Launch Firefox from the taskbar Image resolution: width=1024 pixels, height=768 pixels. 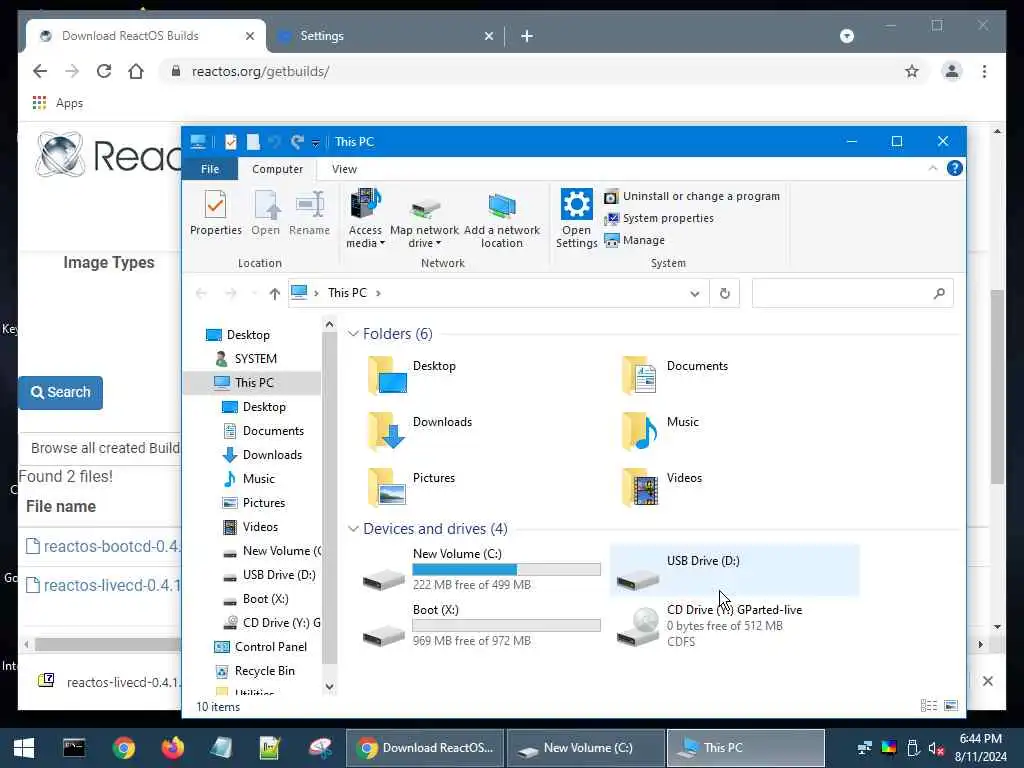[172, 748]
